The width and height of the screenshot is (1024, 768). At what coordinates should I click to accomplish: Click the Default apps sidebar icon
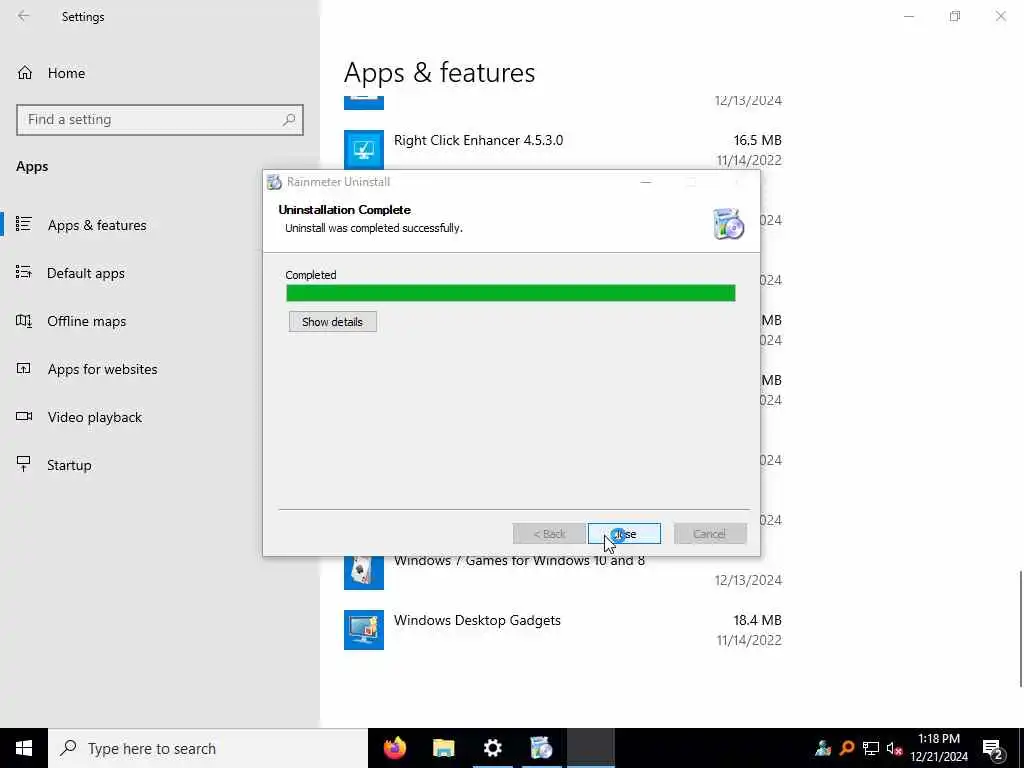(x=24, y=272)
